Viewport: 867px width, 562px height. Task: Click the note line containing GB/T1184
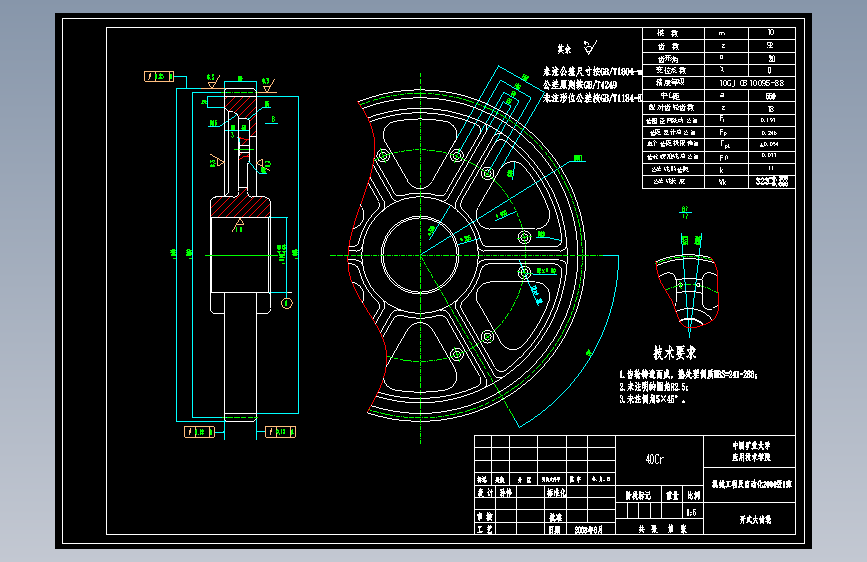click(x=592, y=98)
